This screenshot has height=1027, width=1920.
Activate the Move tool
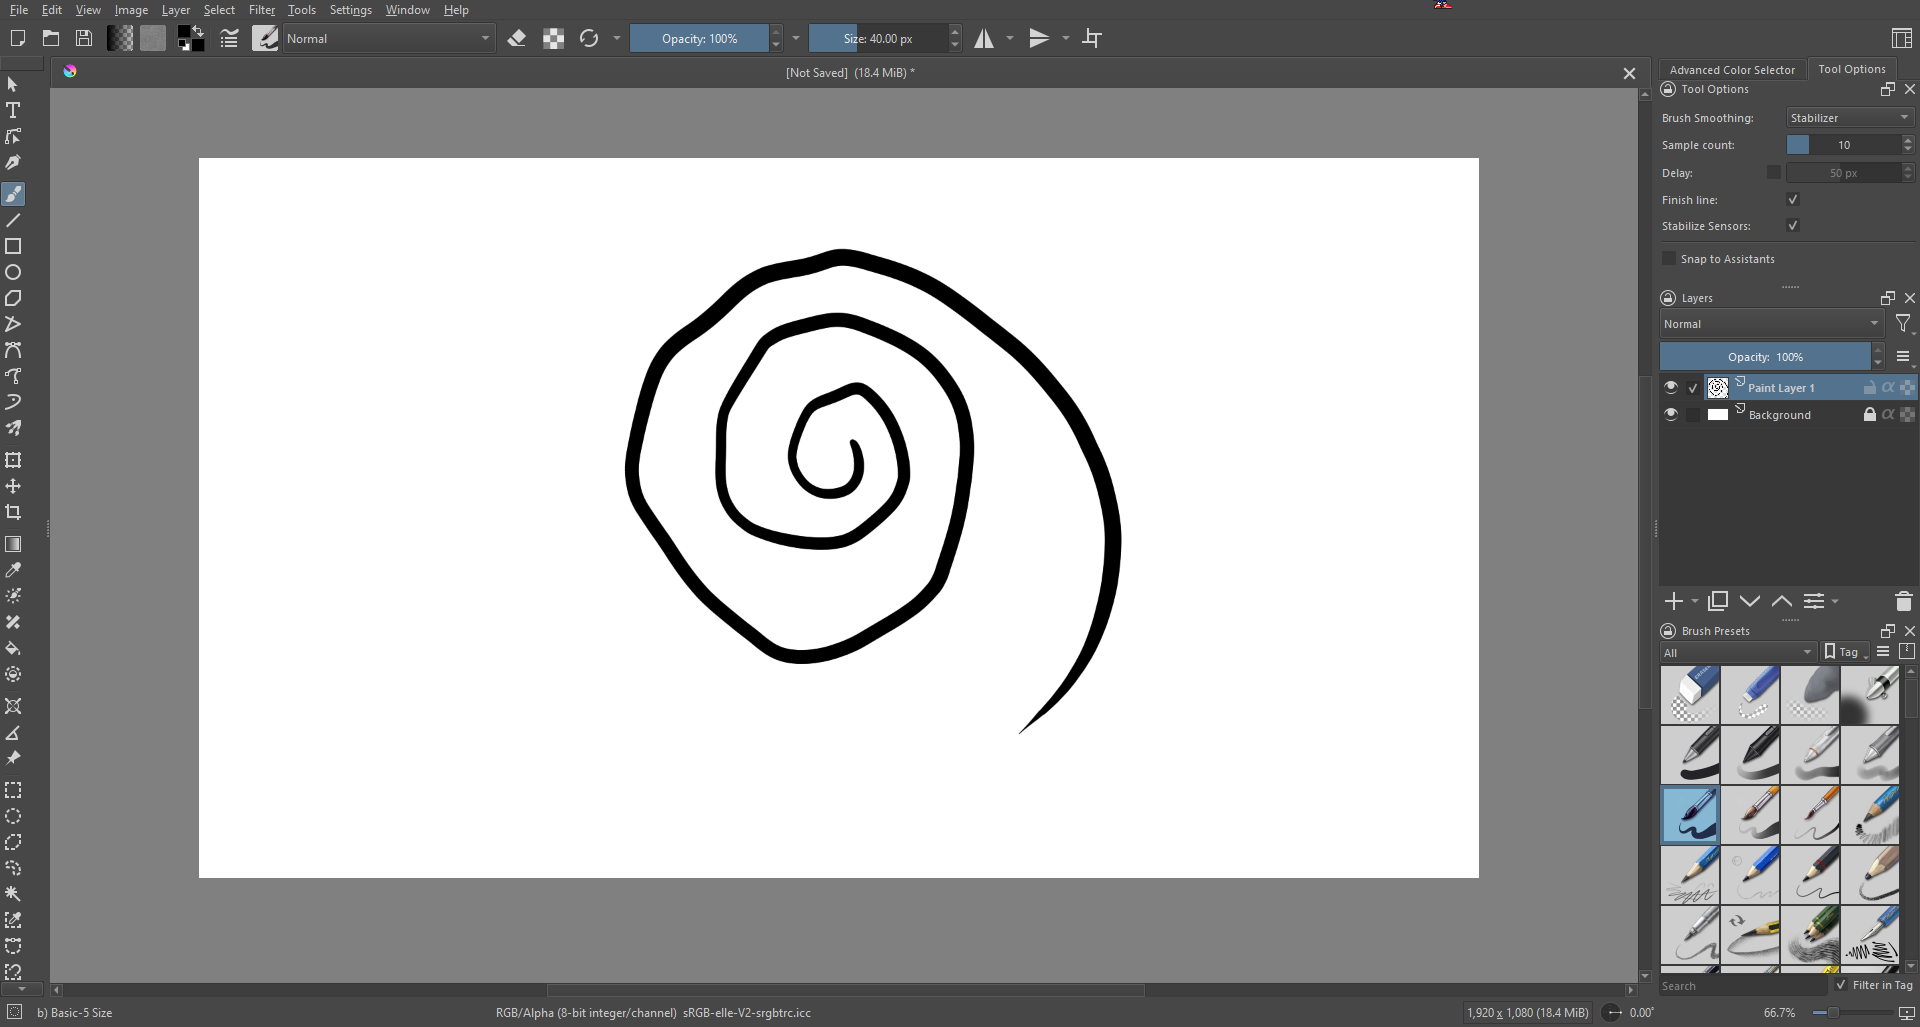pyautogui.click(x=14, y=487)
